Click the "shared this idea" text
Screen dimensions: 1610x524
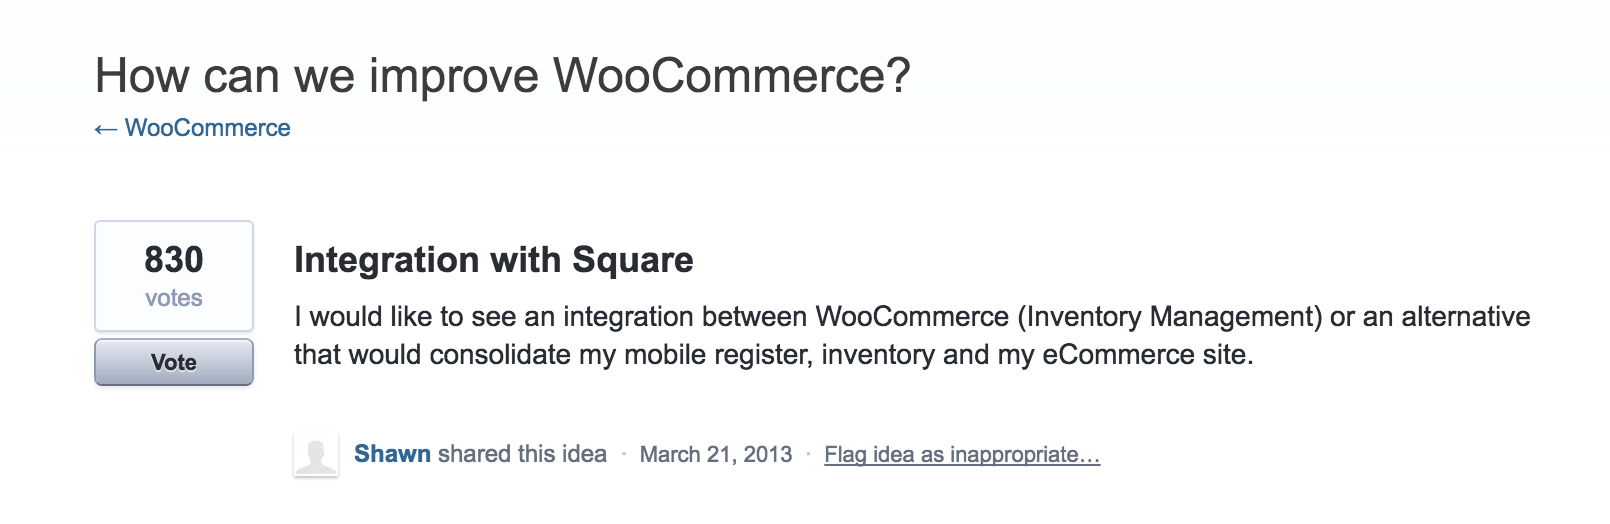point(522,454)
